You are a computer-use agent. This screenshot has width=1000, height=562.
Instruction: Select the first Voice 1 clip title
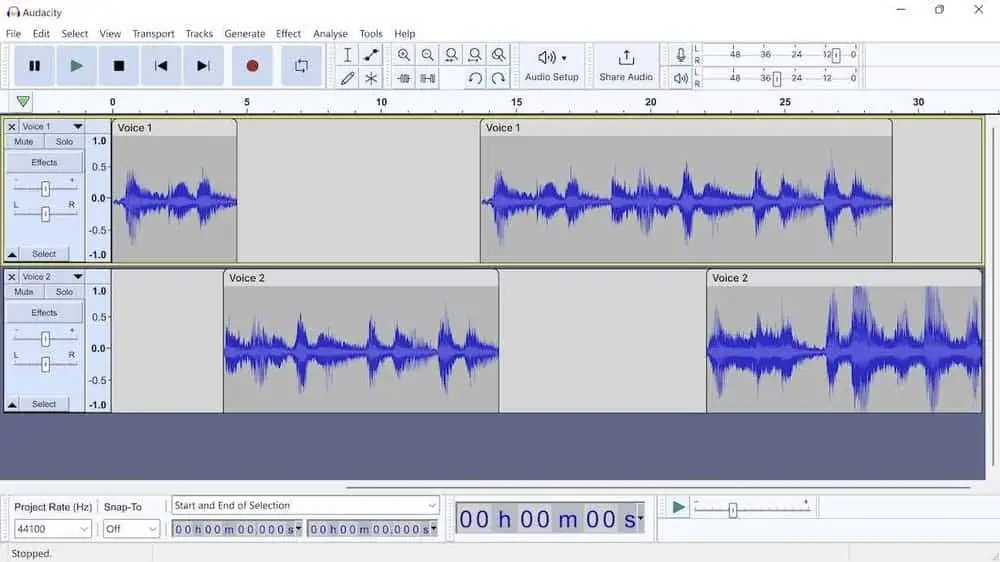pos(135,128)
